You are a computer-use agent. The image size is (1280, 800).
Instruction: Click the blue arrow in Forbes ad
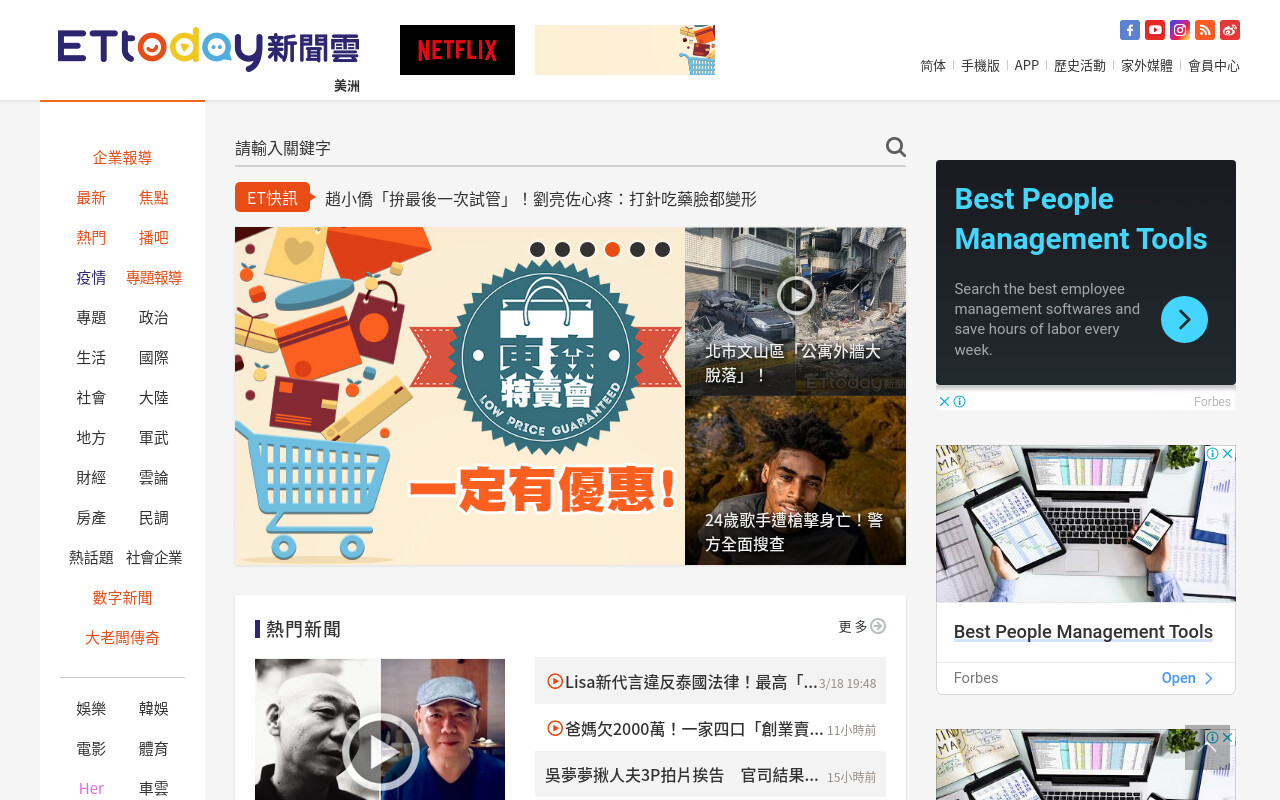pos(1184,319)
